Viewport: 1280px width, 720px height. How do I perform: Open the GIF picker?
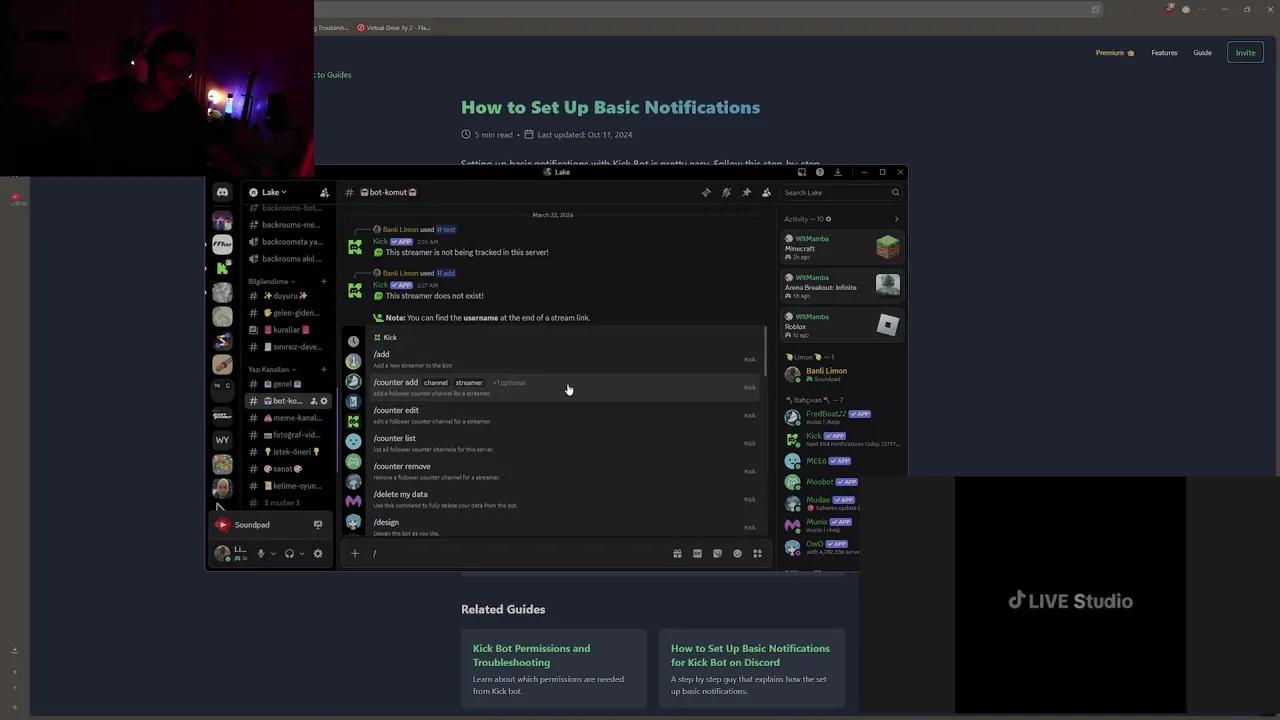(697, 553)
